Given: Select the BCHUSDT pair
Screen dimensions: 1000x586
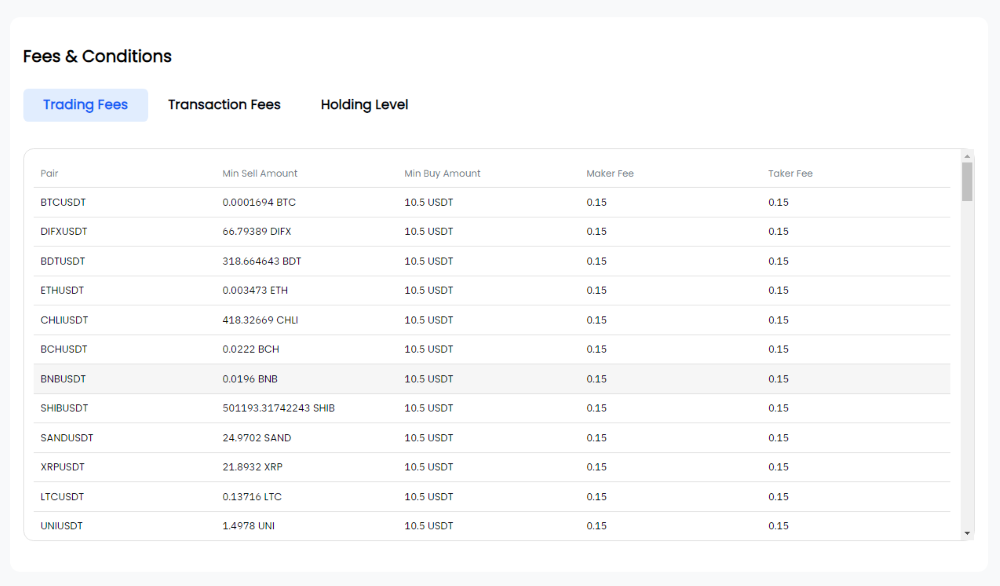Looking at the screenshot, I should click(64, 349).
